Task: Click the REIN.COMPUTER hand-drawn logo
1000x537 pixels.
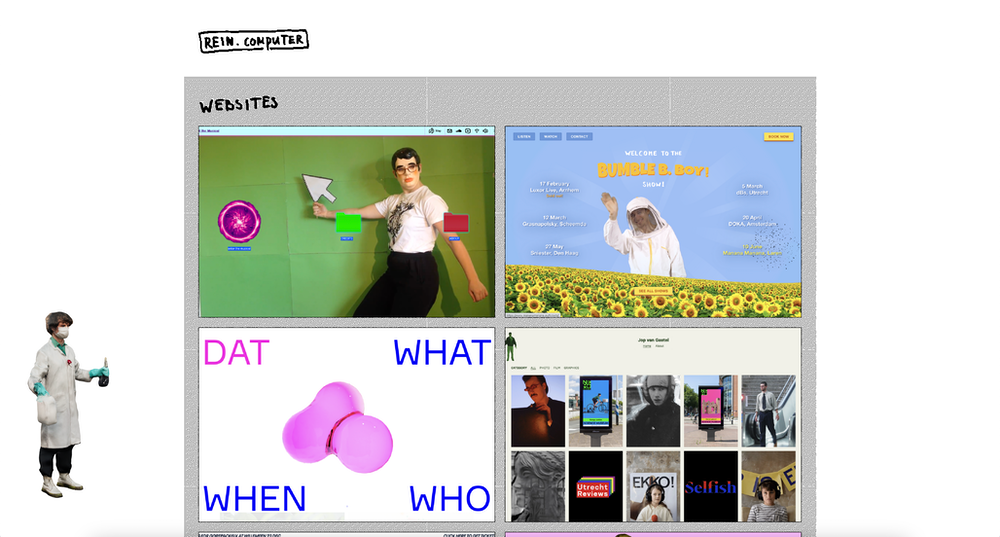Action: coord(253,41)
